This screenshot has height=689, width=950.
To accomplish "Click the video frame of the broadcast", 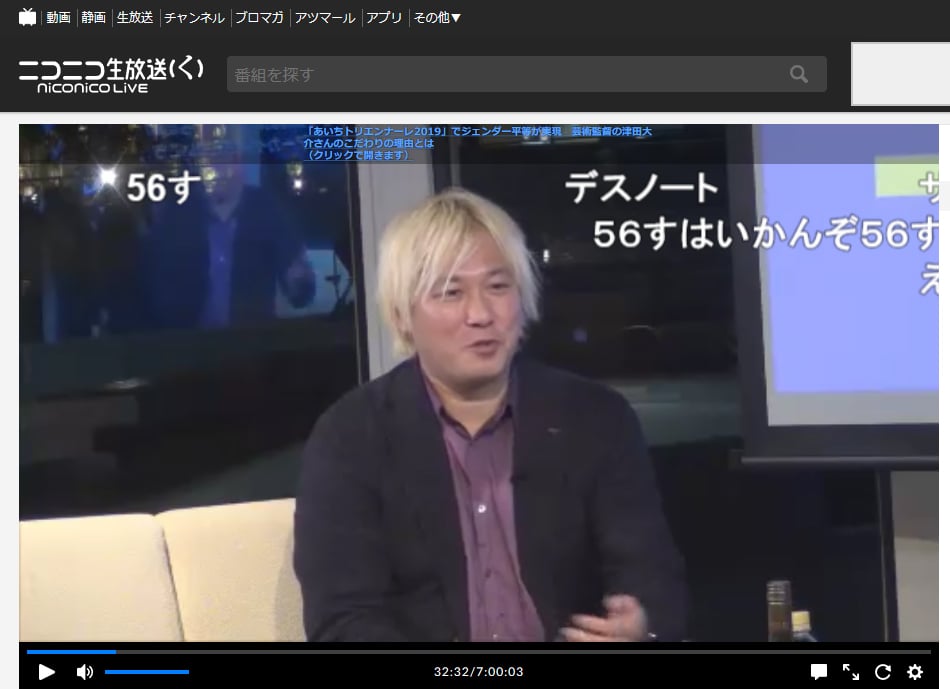I will [x=479, y=383].
